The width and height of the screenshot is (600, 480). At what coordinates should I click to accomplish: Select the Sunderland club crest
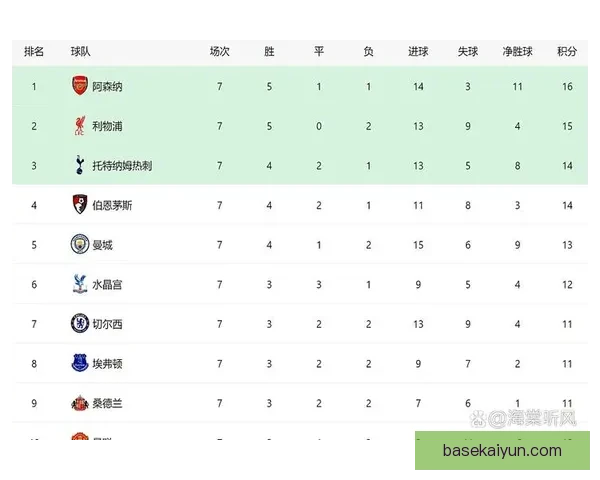point(80,402)
